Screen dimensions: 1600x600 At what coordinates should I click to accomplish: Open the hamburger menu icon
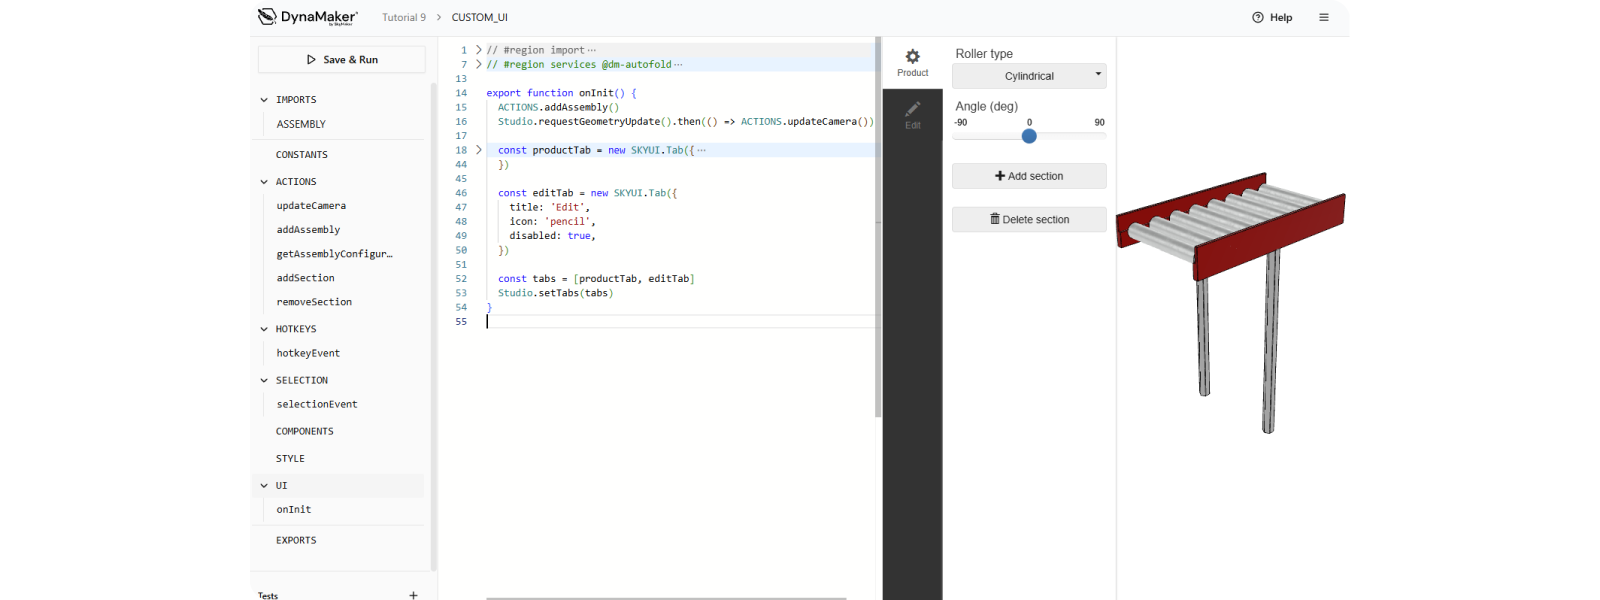coord(1324,17)
